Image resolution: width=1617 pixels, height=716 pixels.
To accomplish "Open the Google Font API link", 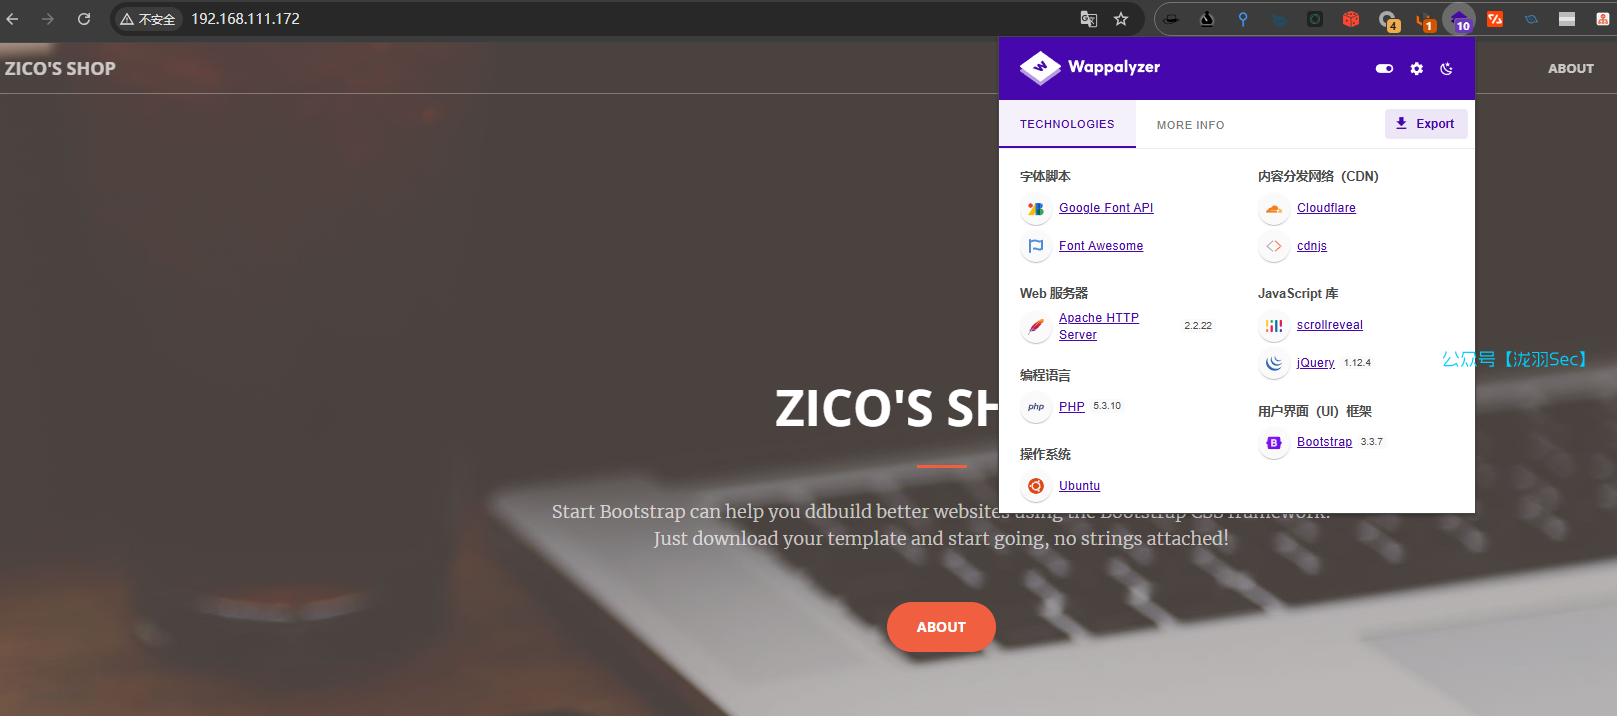I will [1106, 208].
